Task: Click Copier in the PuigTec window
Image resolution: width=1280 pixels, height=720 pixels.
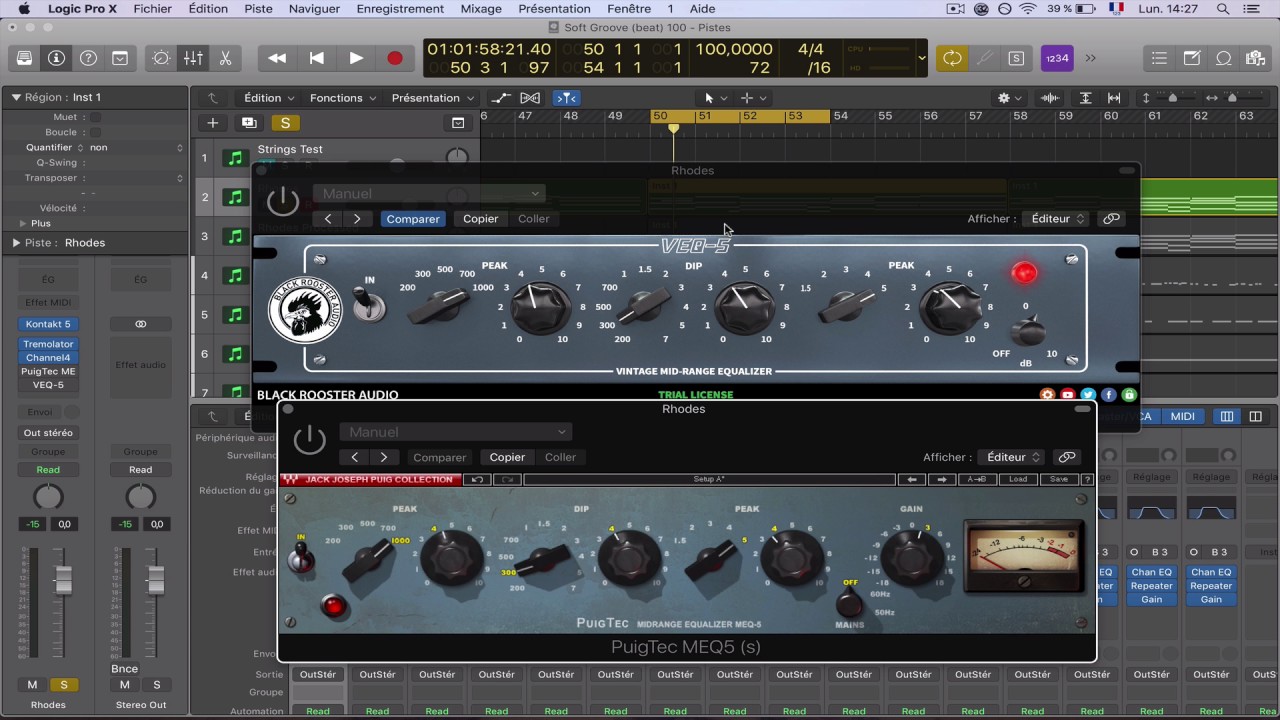Action: click(x=507, y=457)
